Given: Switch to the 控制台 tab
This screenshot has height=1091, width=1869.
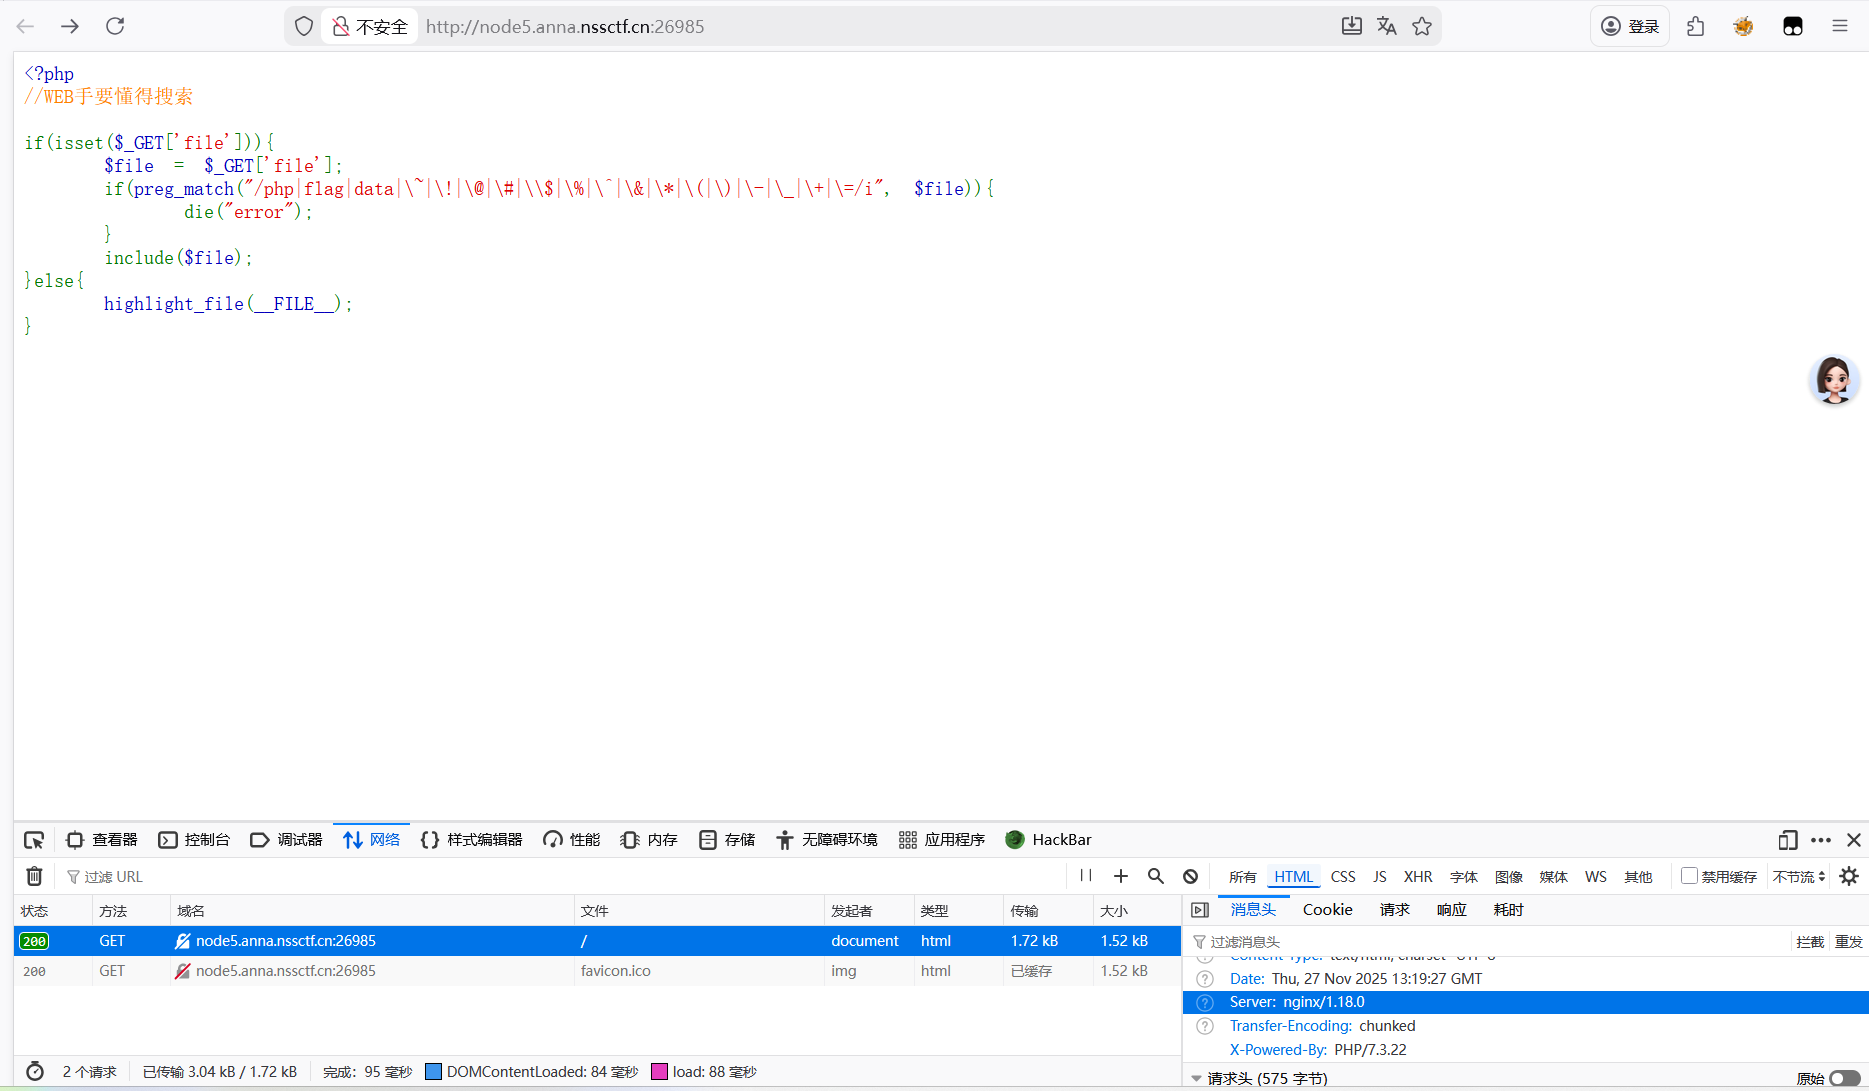Looking at the screenshot, I should 195,840.
